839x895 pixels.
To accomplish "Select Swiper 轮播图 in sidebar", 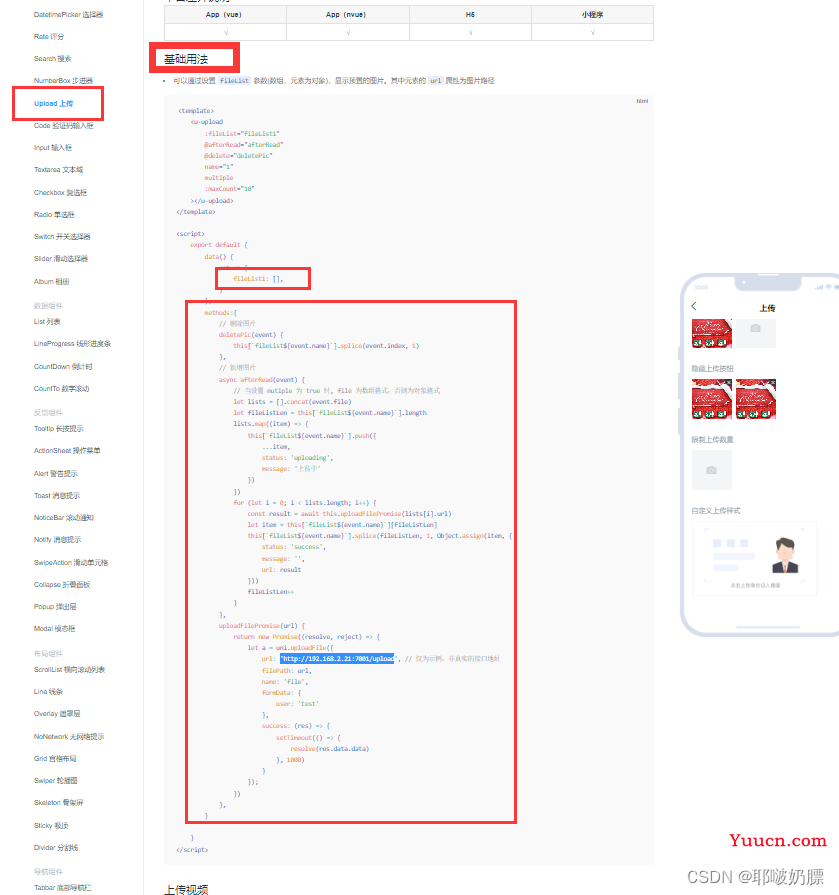I will coord(56,781).
